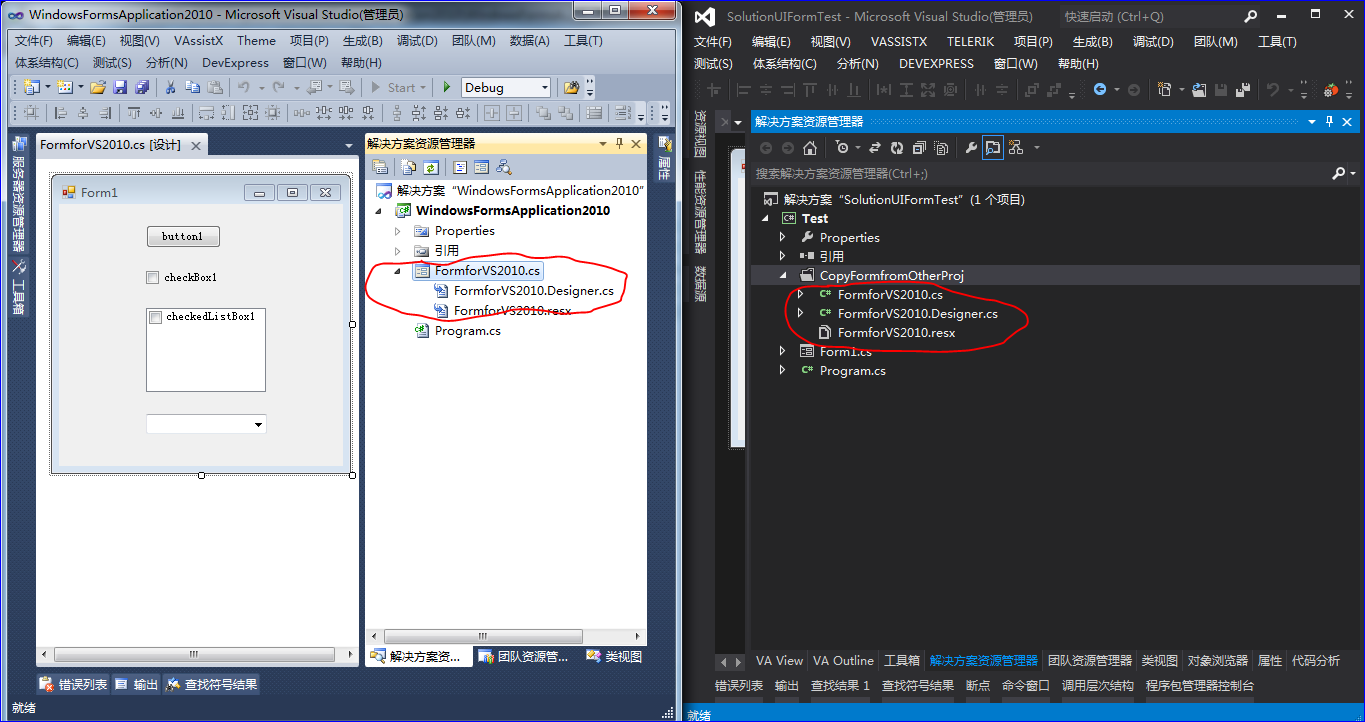The width and height of the screenshot is (1365, 722).
Task: Open 错误列表 panel in VS2010 status area
Action: 73,685
